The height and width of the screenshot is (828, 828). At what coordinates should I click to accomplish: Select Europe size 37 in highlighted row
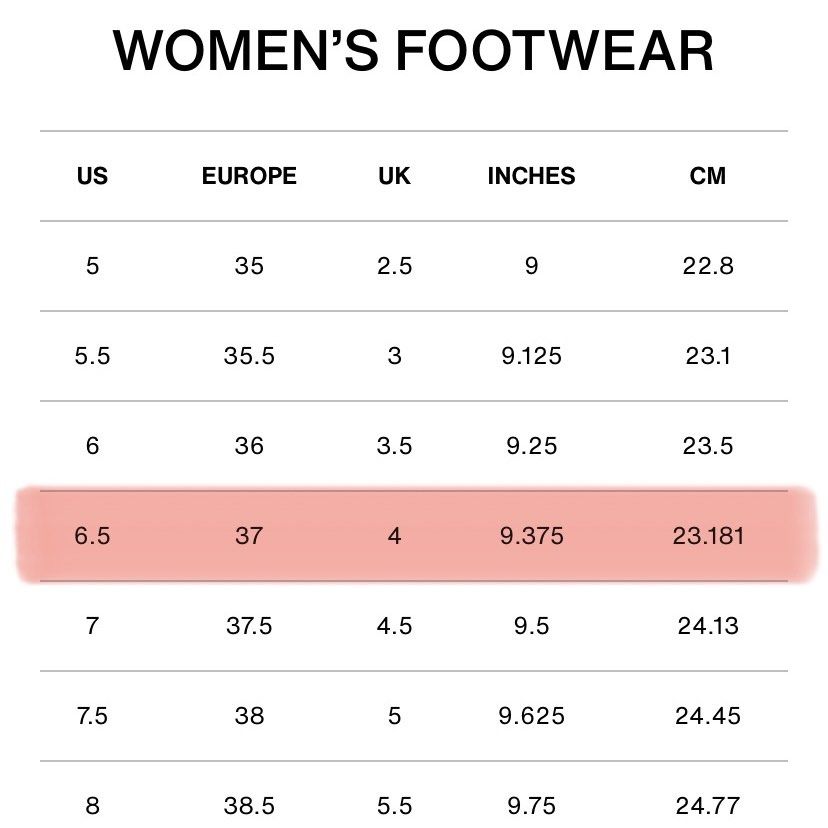click(x=249, y=536)
